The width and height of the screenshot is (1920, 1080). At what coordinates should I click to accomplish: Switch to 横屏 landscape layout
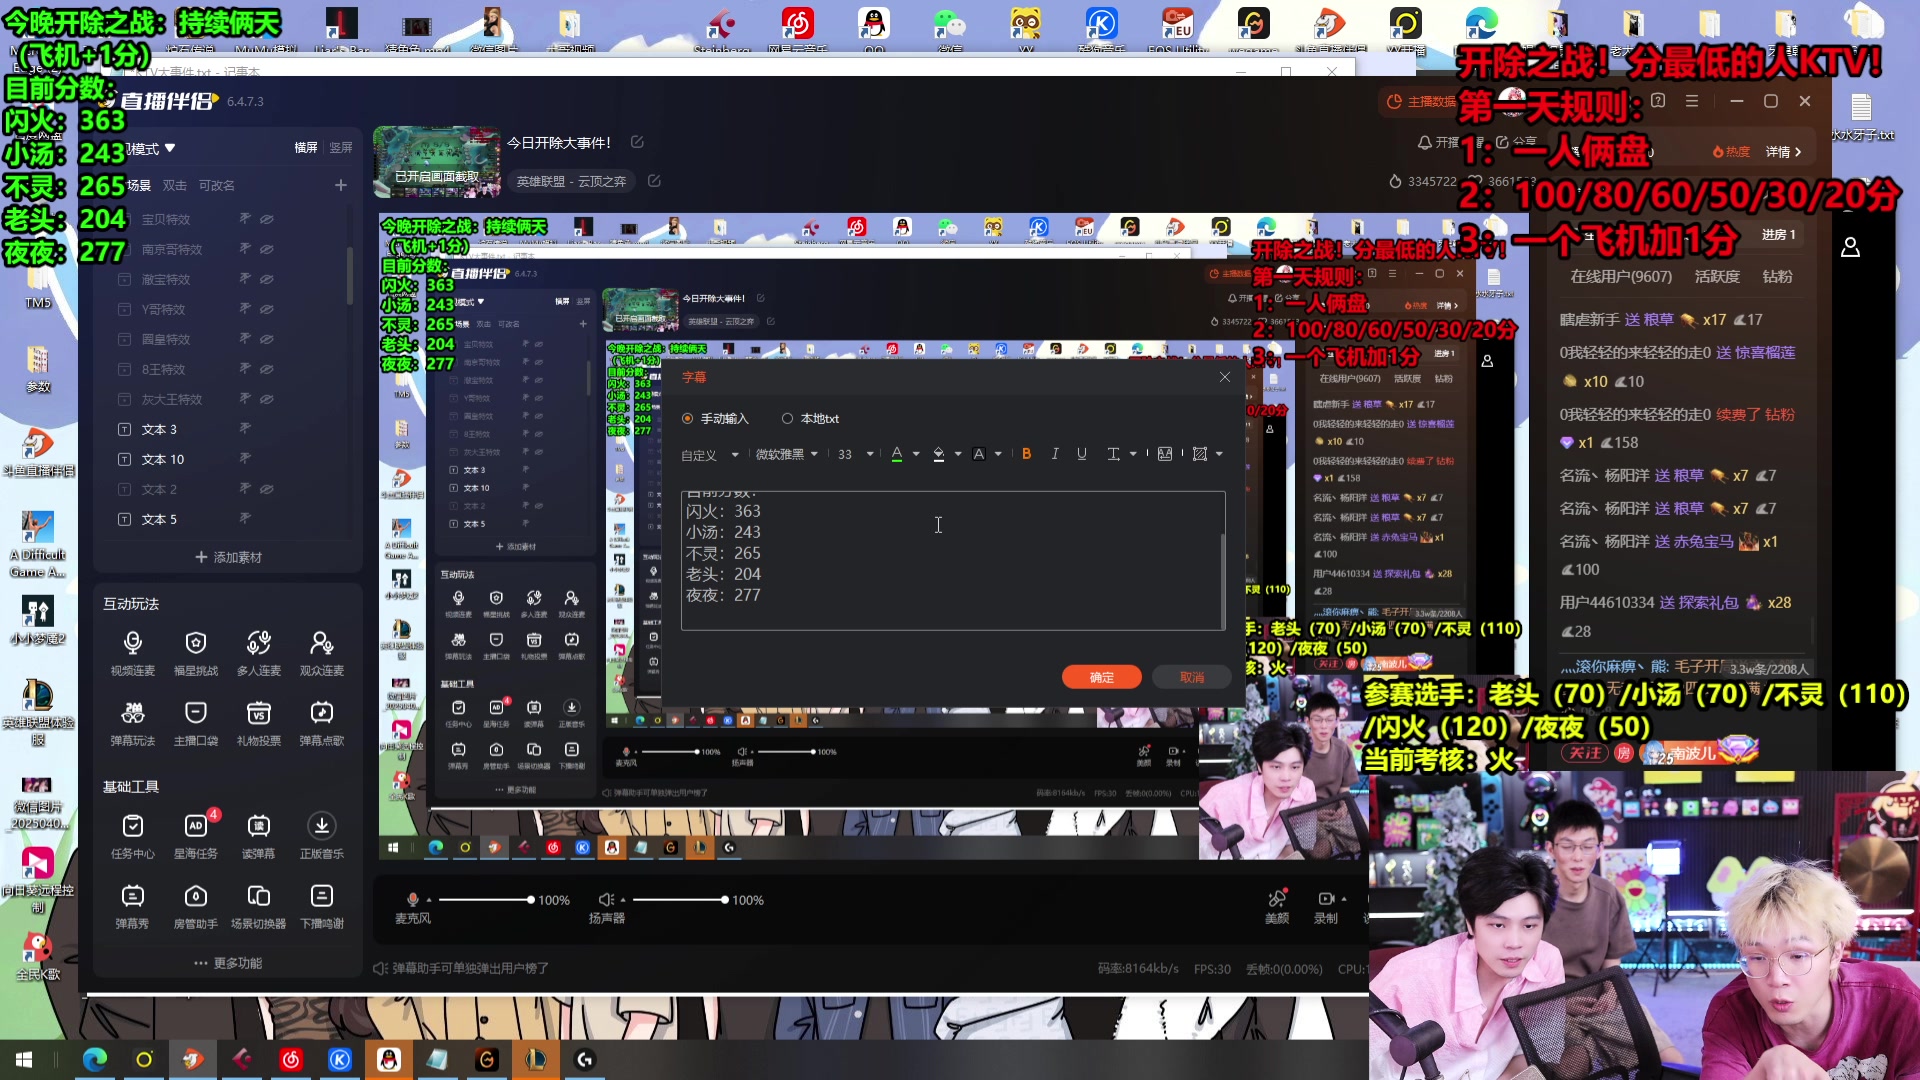point(306,148)
